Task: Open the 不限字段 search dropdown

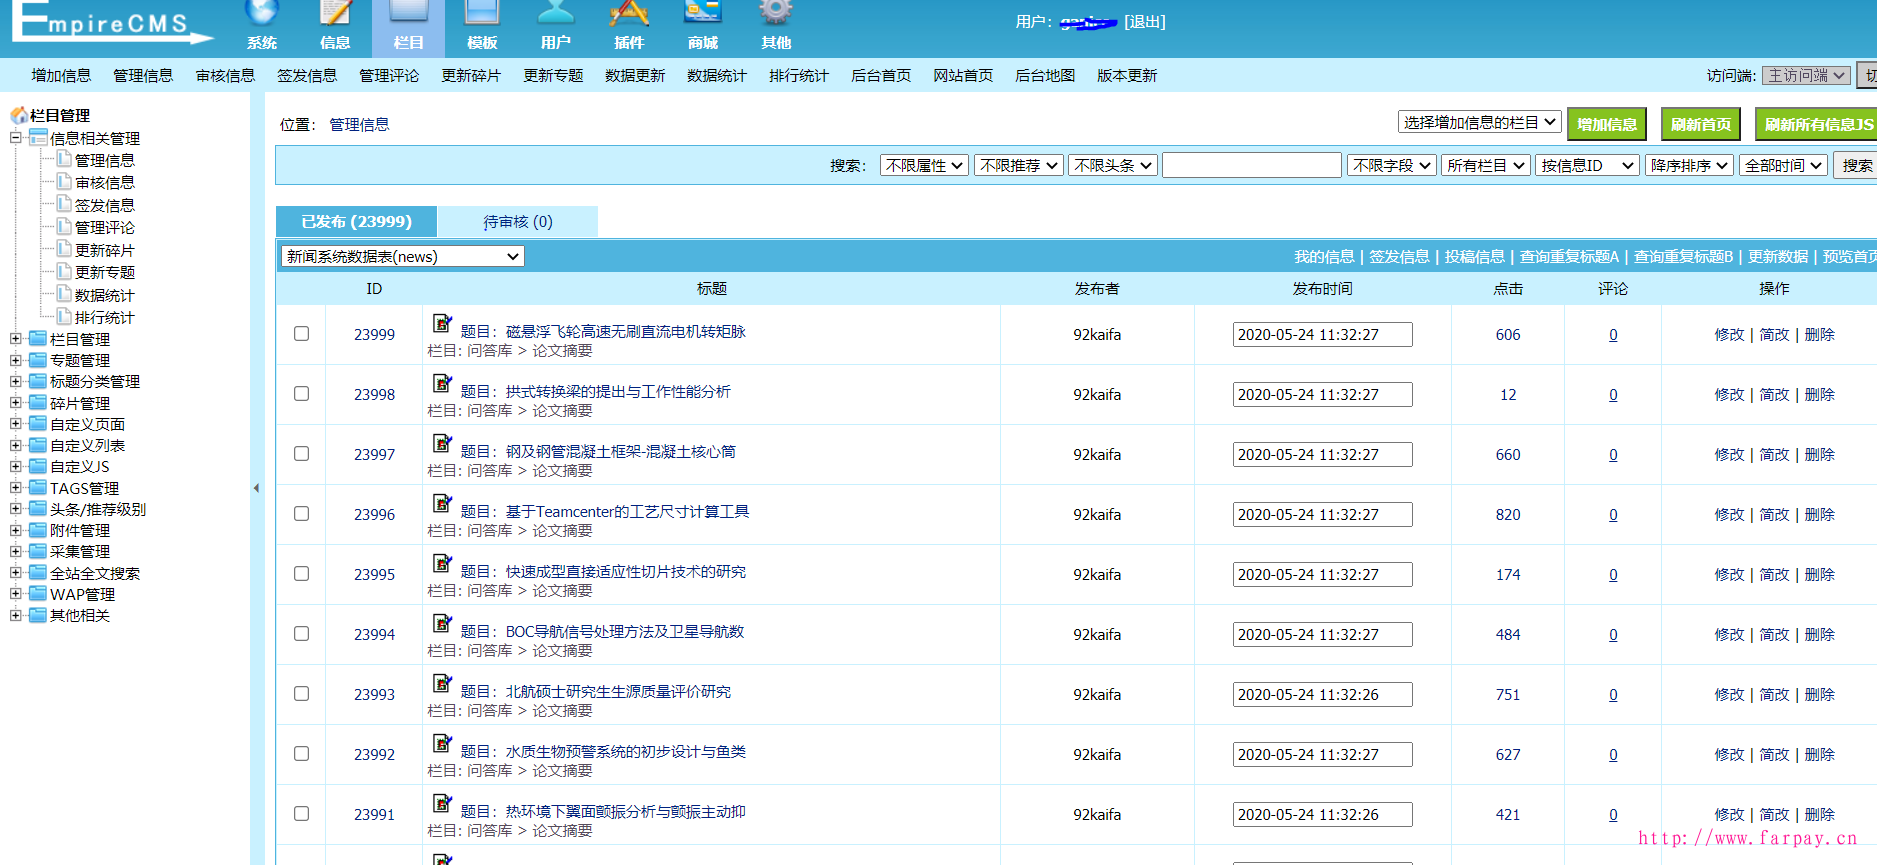Action: (1391, 165)
